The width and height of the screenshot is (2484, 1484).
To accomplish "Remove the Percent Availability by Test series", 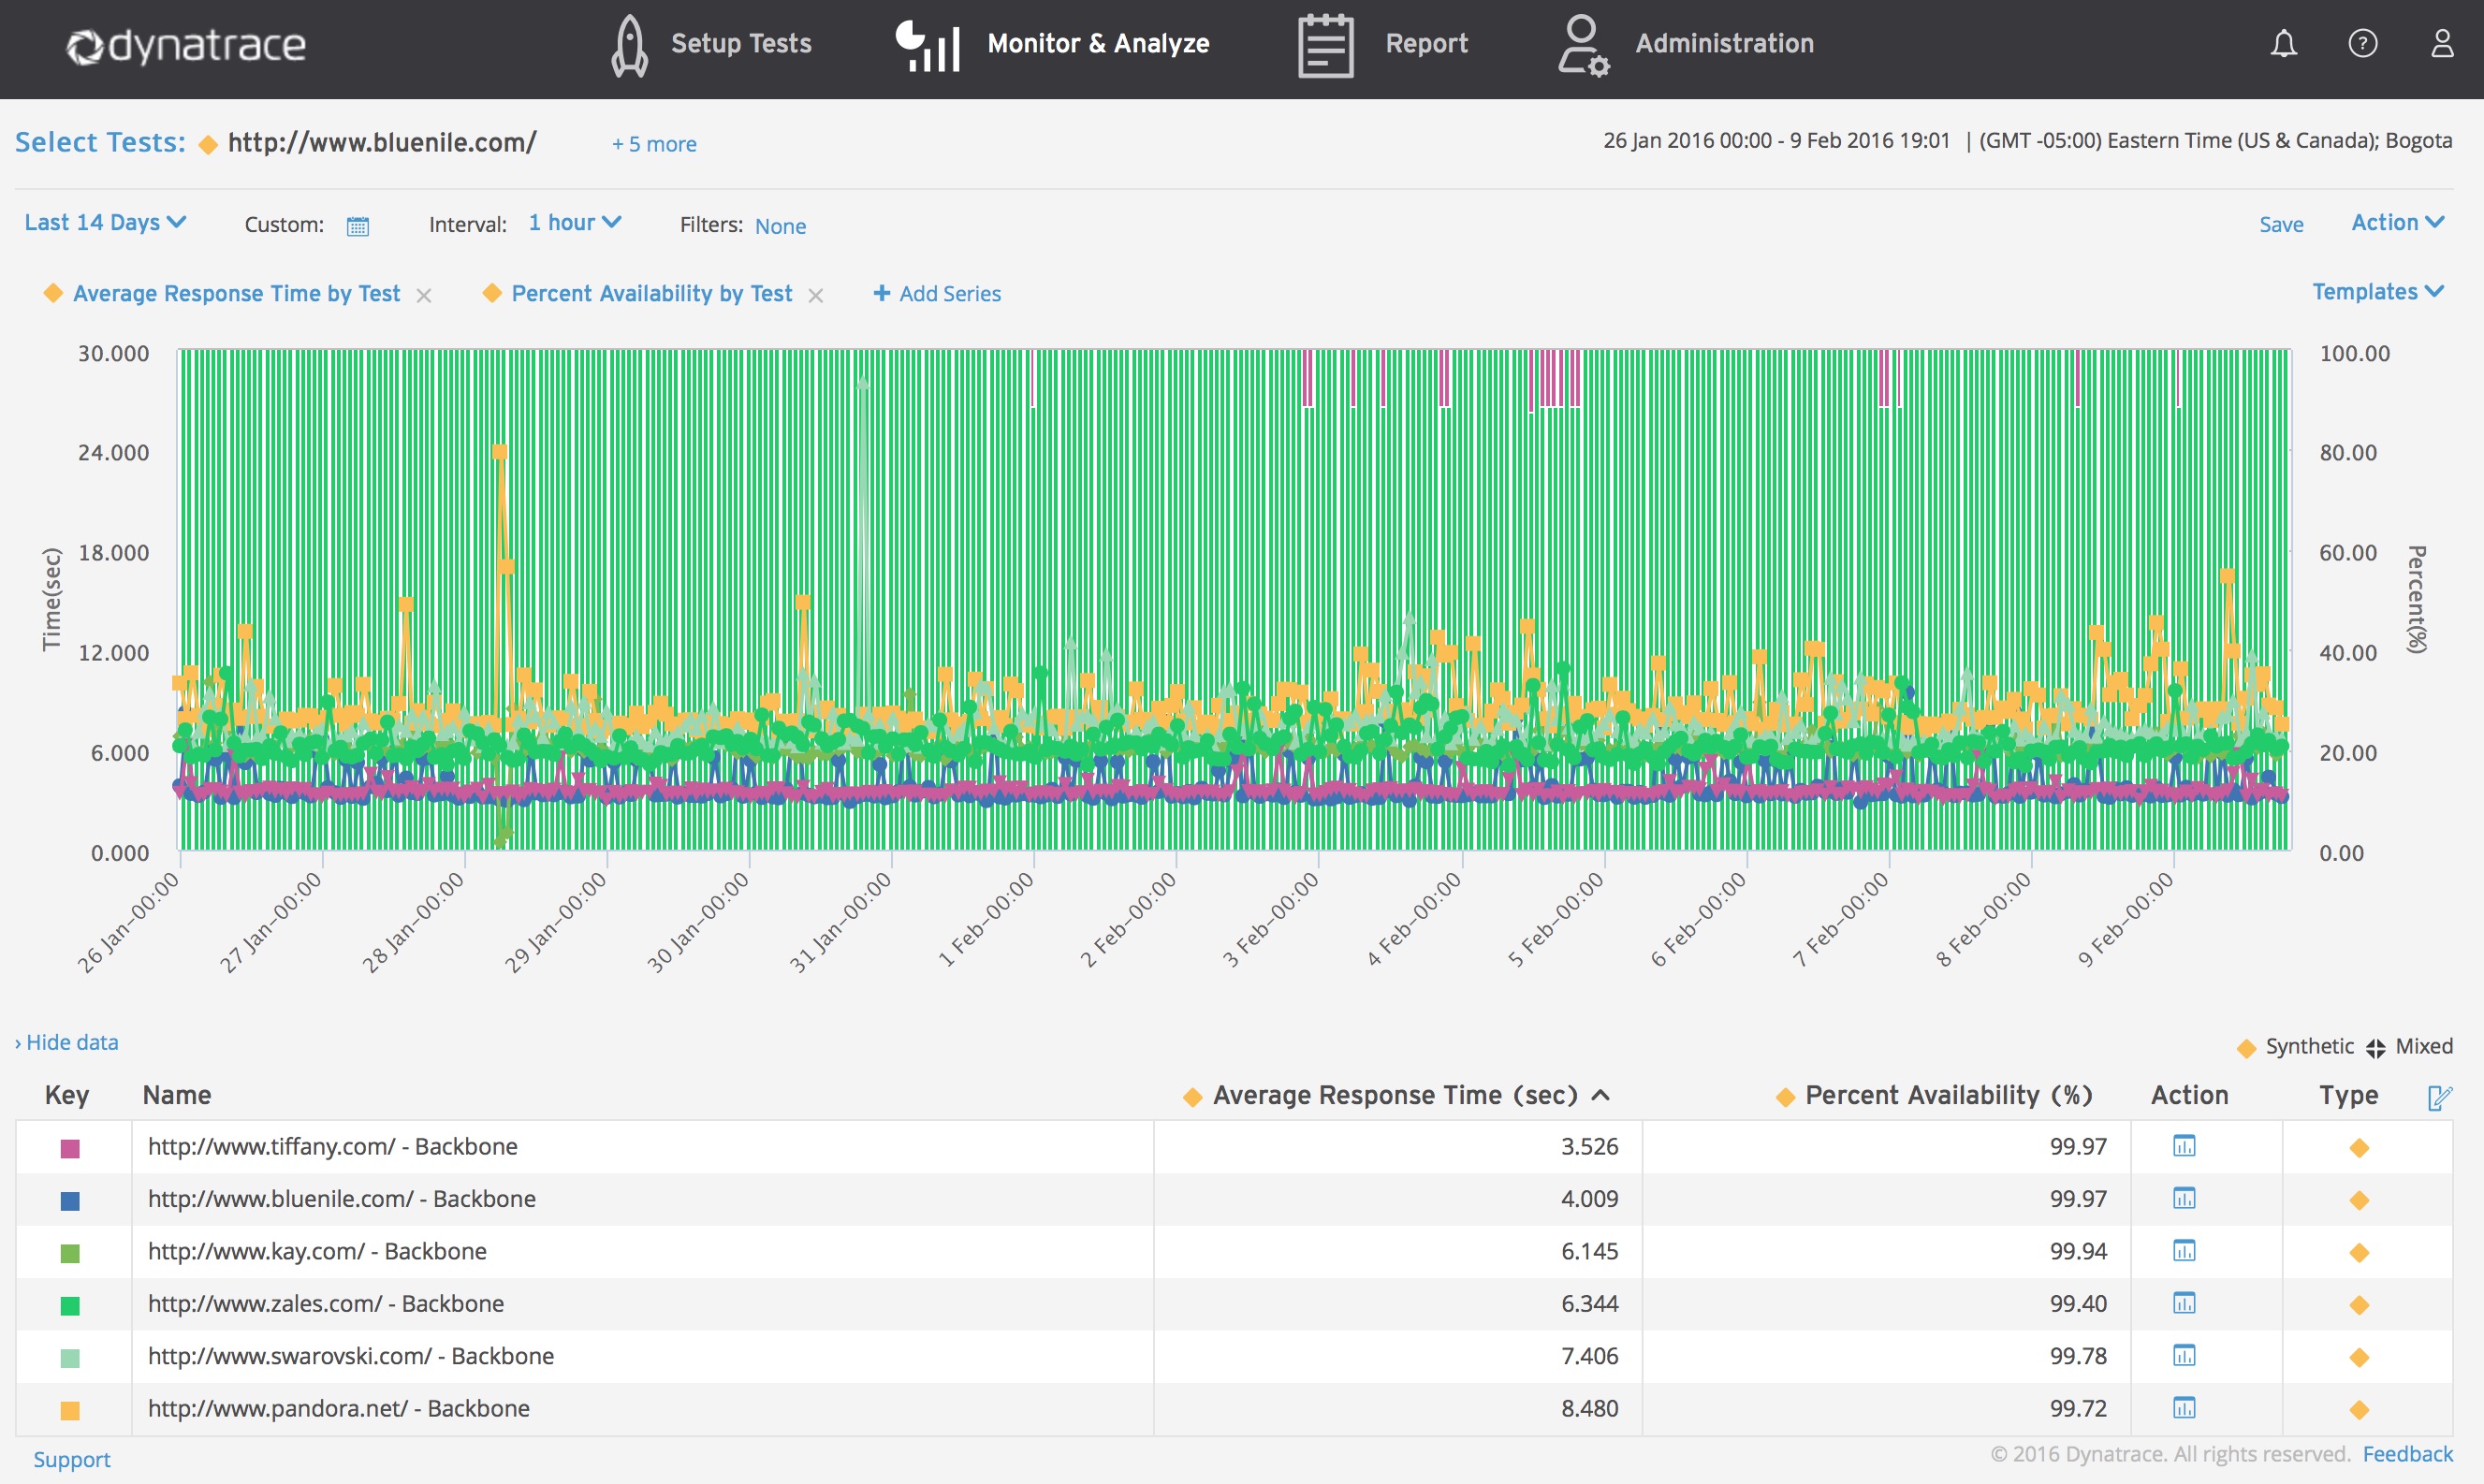I will (x=816, y=295).
